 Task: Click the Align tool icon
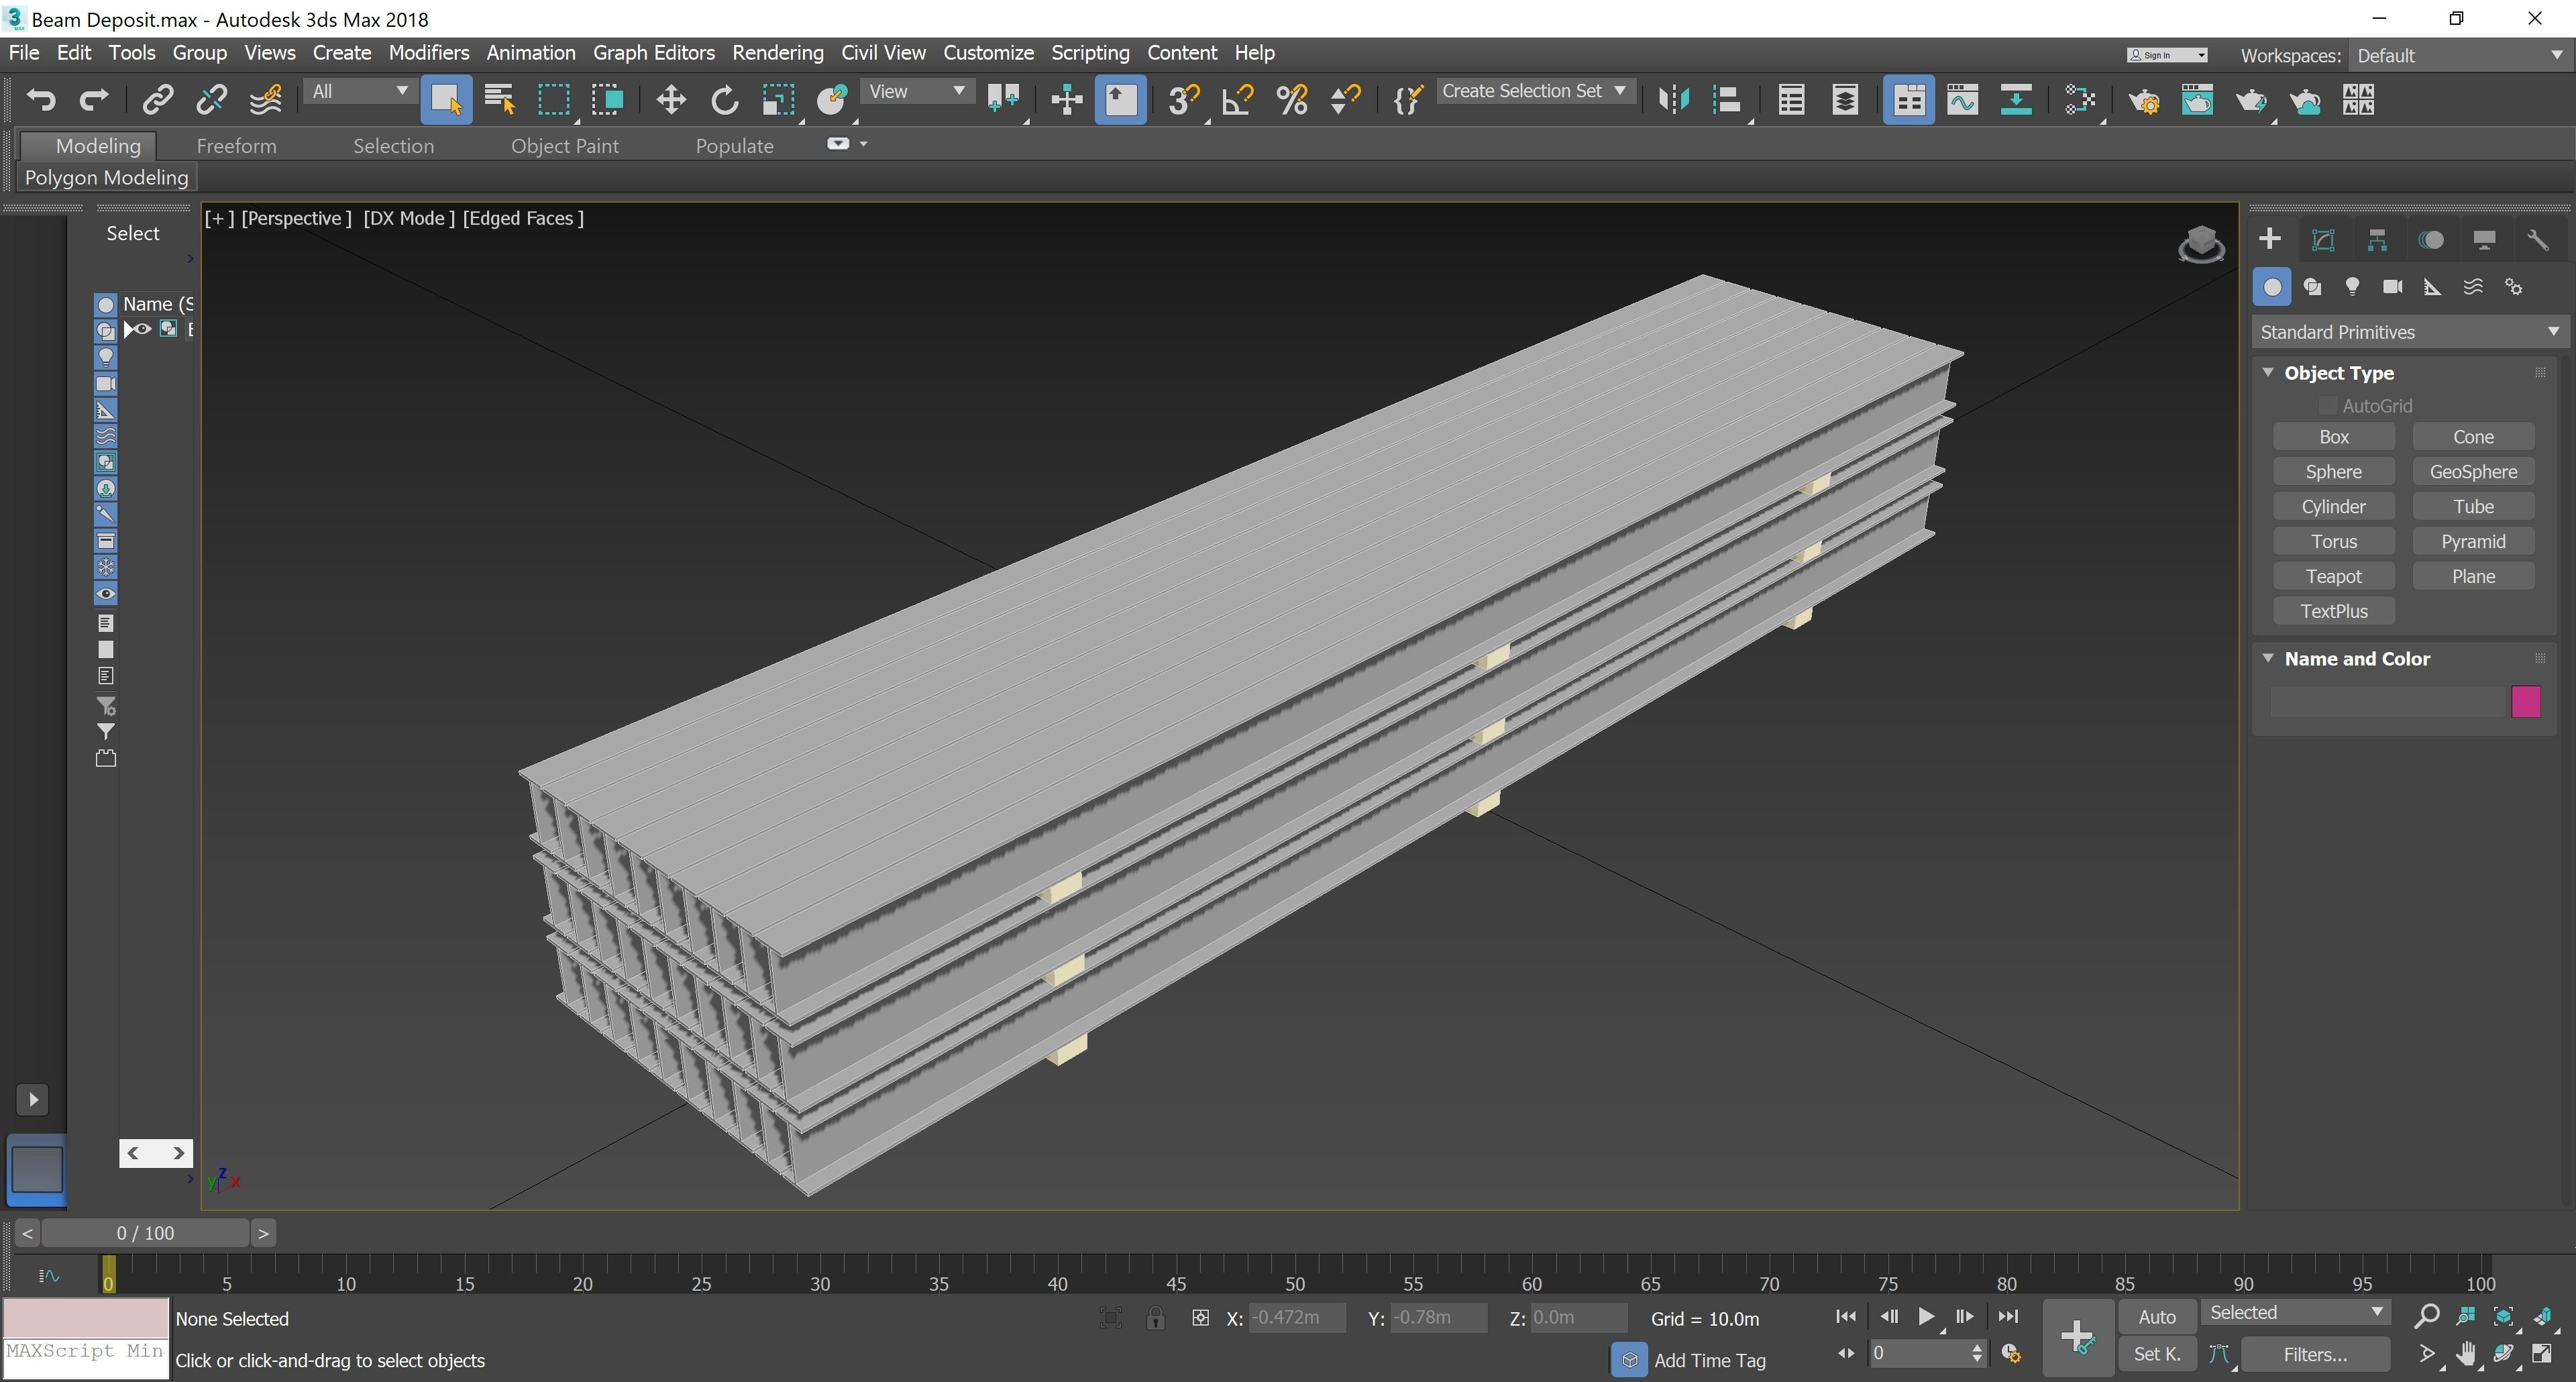[1727, 100]
